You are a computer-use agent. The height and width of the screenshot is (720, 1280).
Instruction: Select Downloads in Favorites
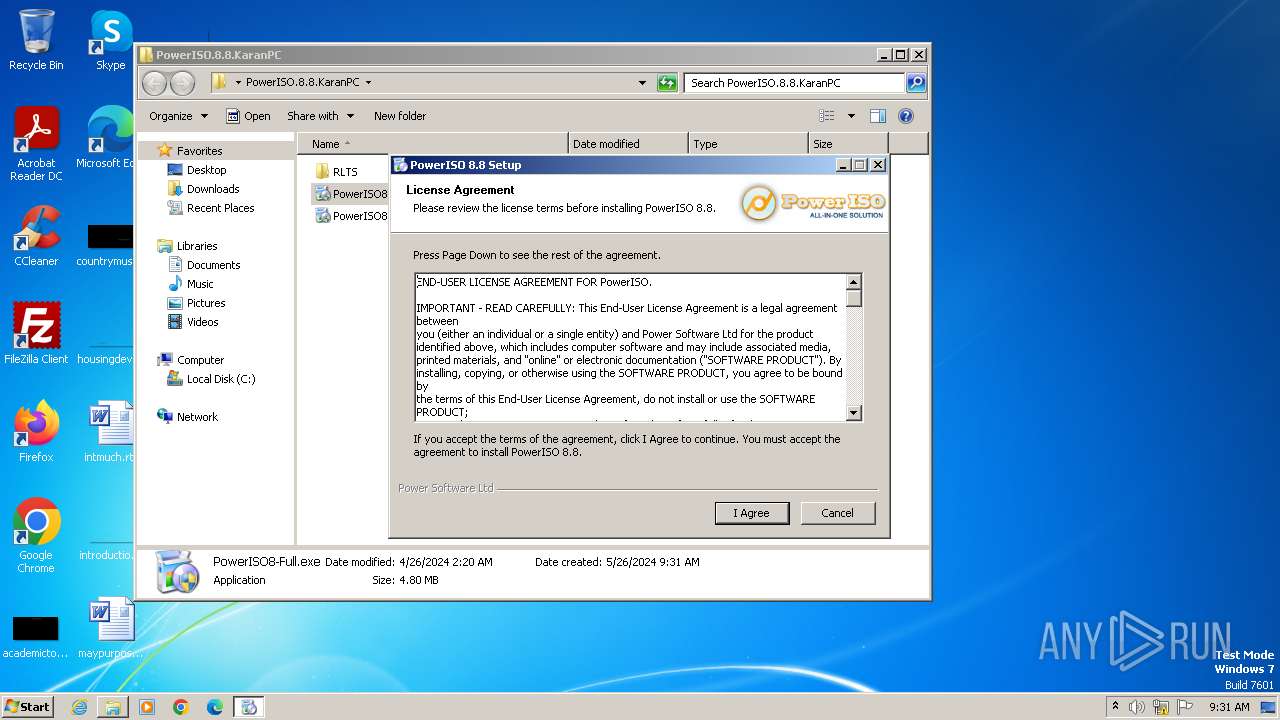[x=203, y=189]
